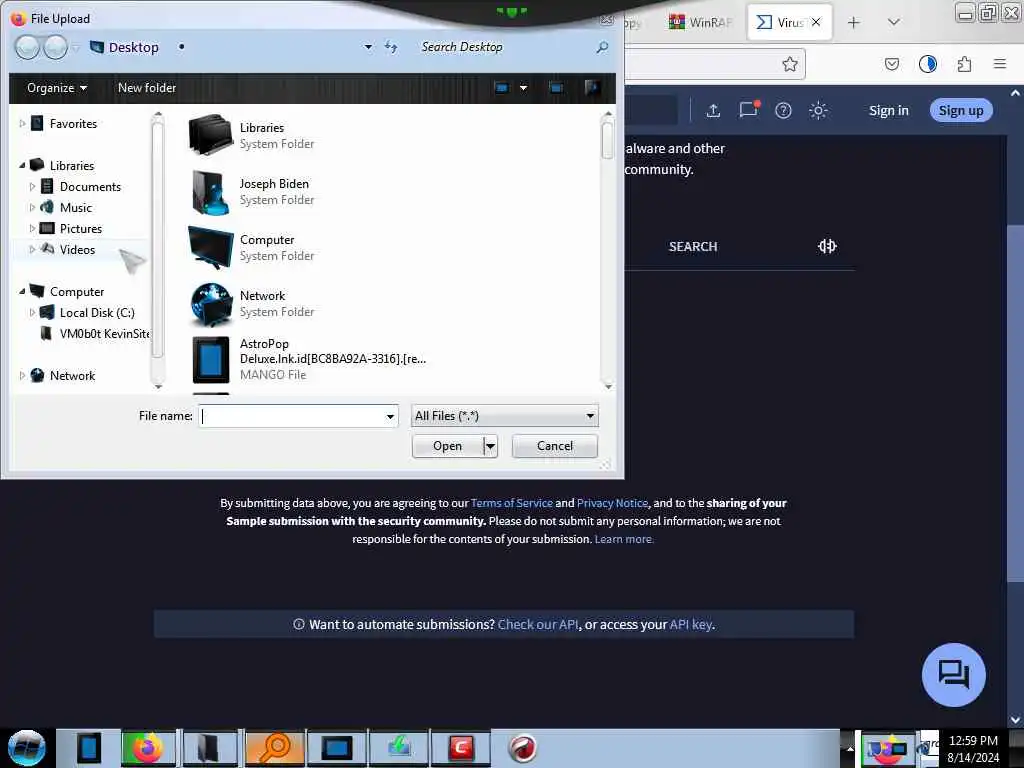Viewport: 1024px width, 768px height.
Task: Select Local Disk (C:) in navigation pane
Action: 97,312
